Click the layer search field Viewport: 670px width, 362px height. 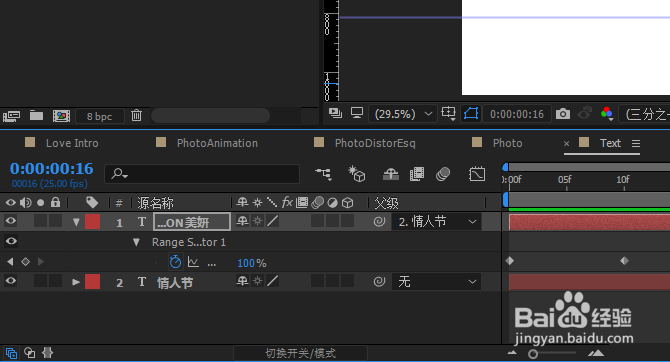202,174
